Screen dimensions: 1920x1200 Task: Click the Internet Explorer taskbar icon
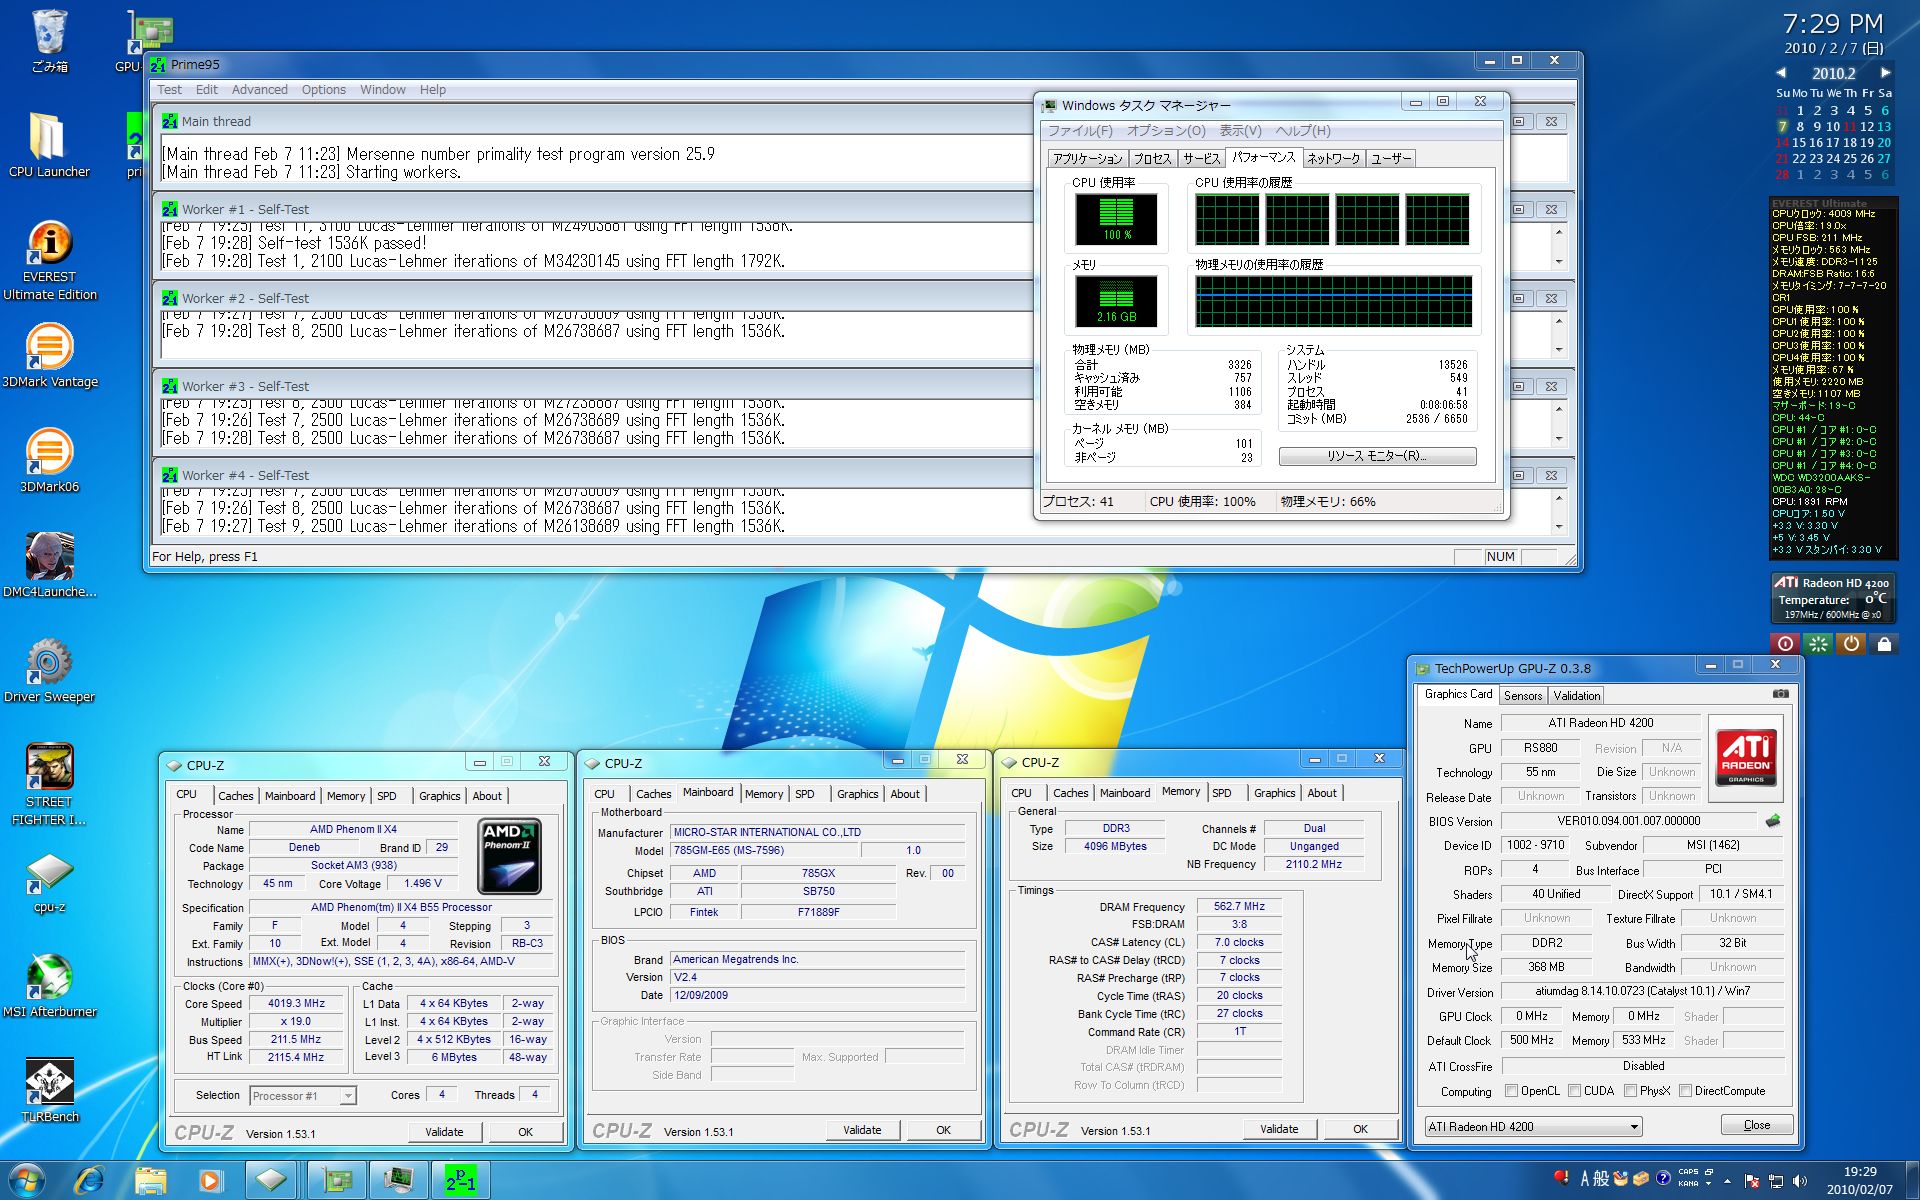click(x=90, y=1180)
